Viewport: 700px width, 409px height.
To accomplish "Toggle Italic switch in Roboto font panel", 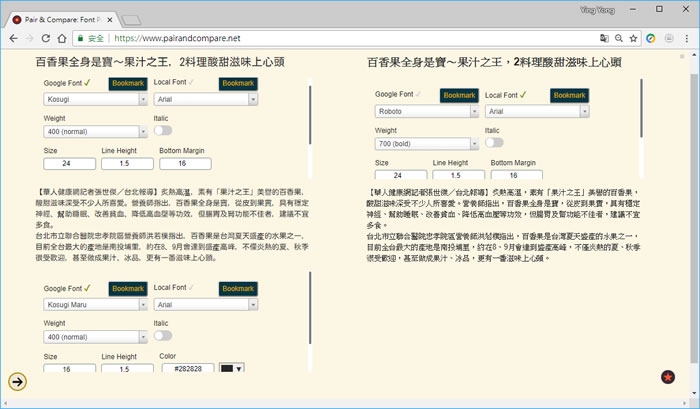I will tap(493, 142).
